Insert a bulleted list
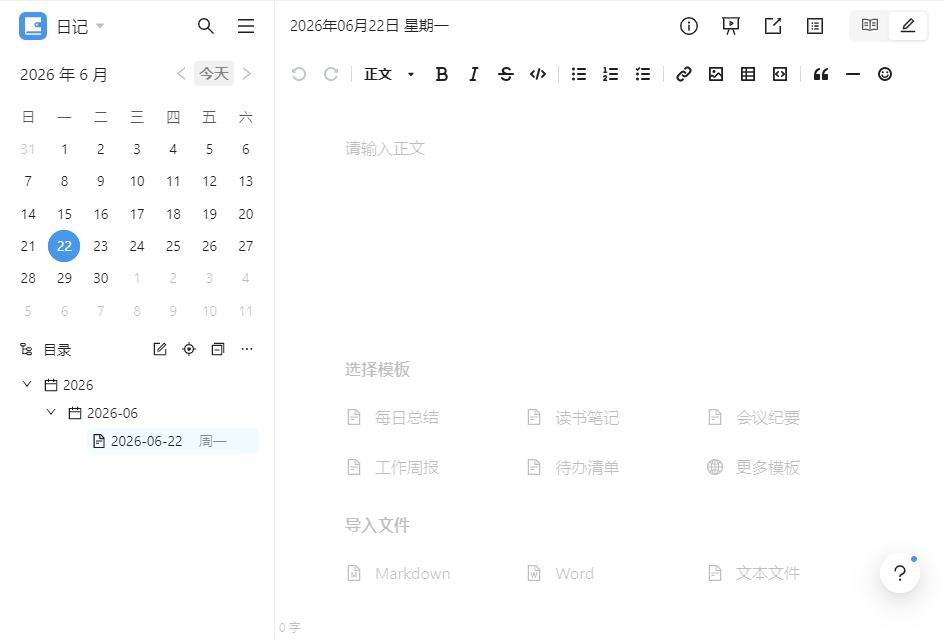944x641 pixels. (x=579, y=74)
